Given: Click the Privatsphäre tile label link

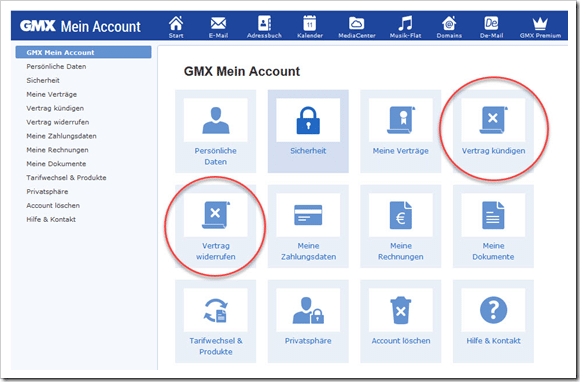Looking at the screenshot, I should pos(308,341).
